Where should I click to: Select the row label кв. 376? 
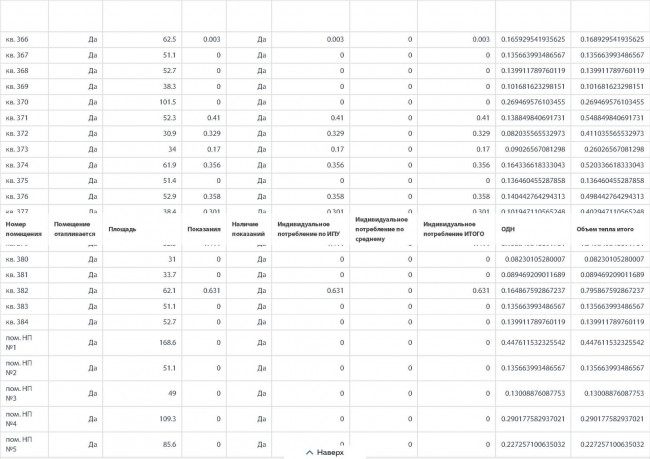coord(17,197)
